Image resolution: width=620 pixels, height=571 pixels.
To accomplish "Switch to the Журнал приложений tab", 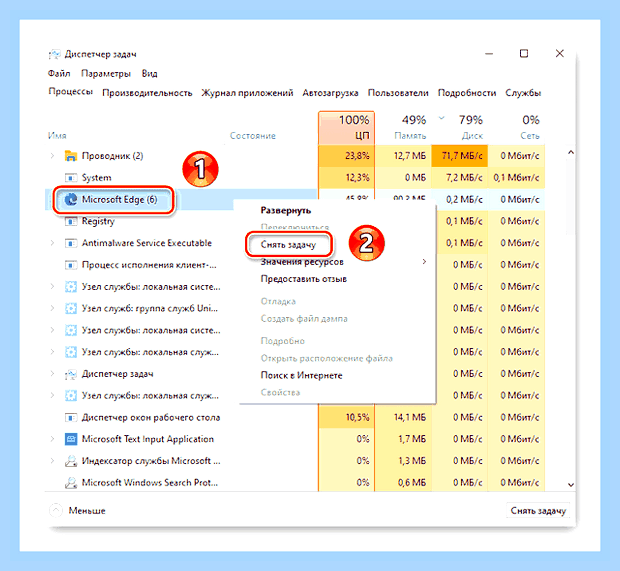I will coord(248,93).
